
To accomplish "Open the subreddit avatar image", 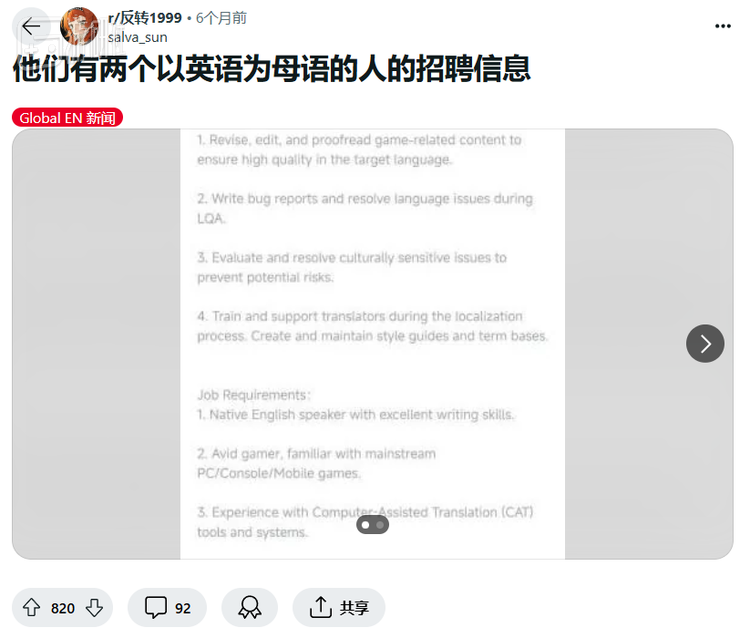I will [79, 26].
